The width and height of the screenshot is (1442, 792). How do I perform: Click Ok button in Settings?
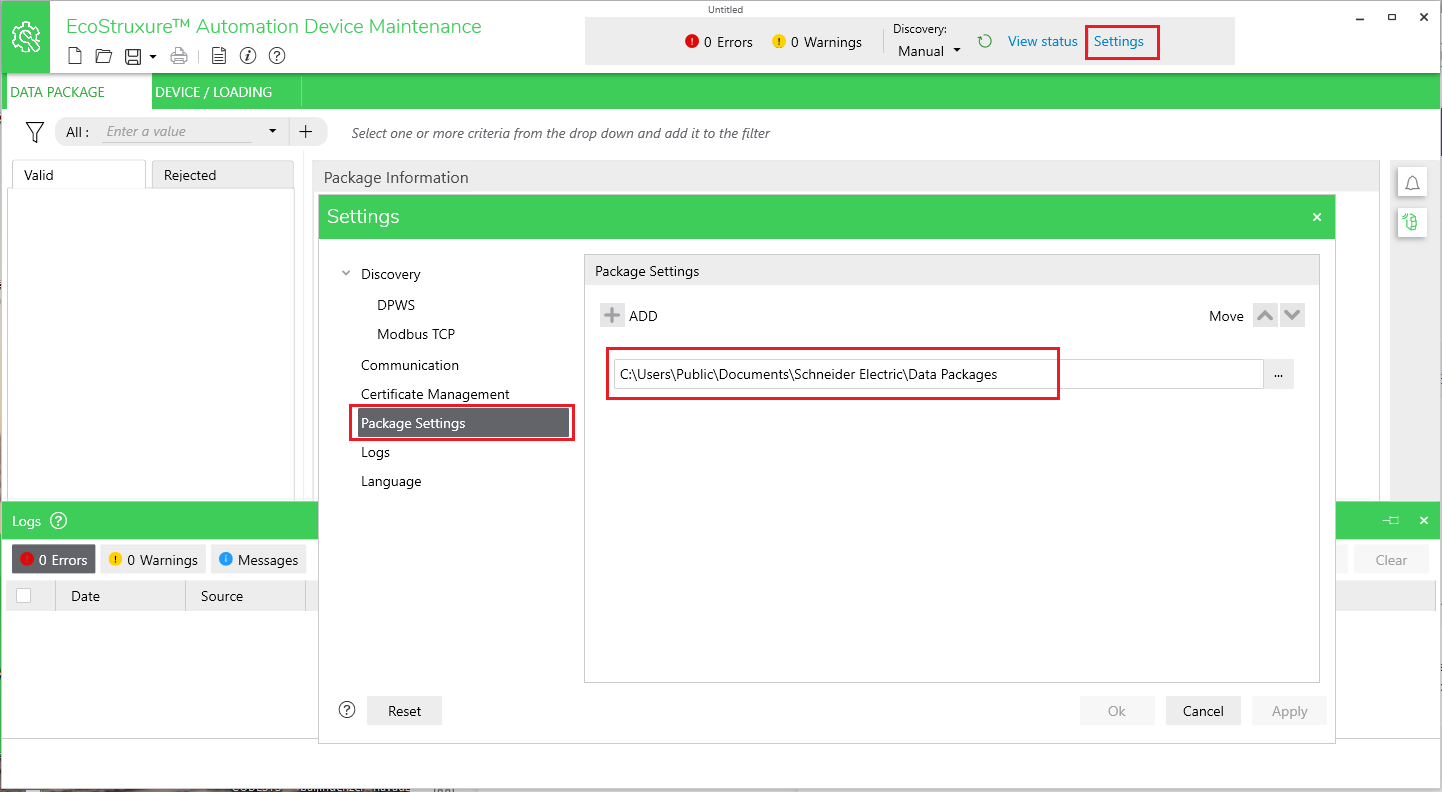1117,711
